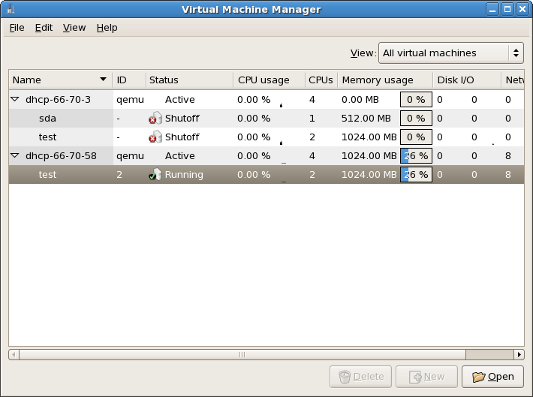Click CPUs value "1" in sda row

pyautogui.click(x=312, y=118)
